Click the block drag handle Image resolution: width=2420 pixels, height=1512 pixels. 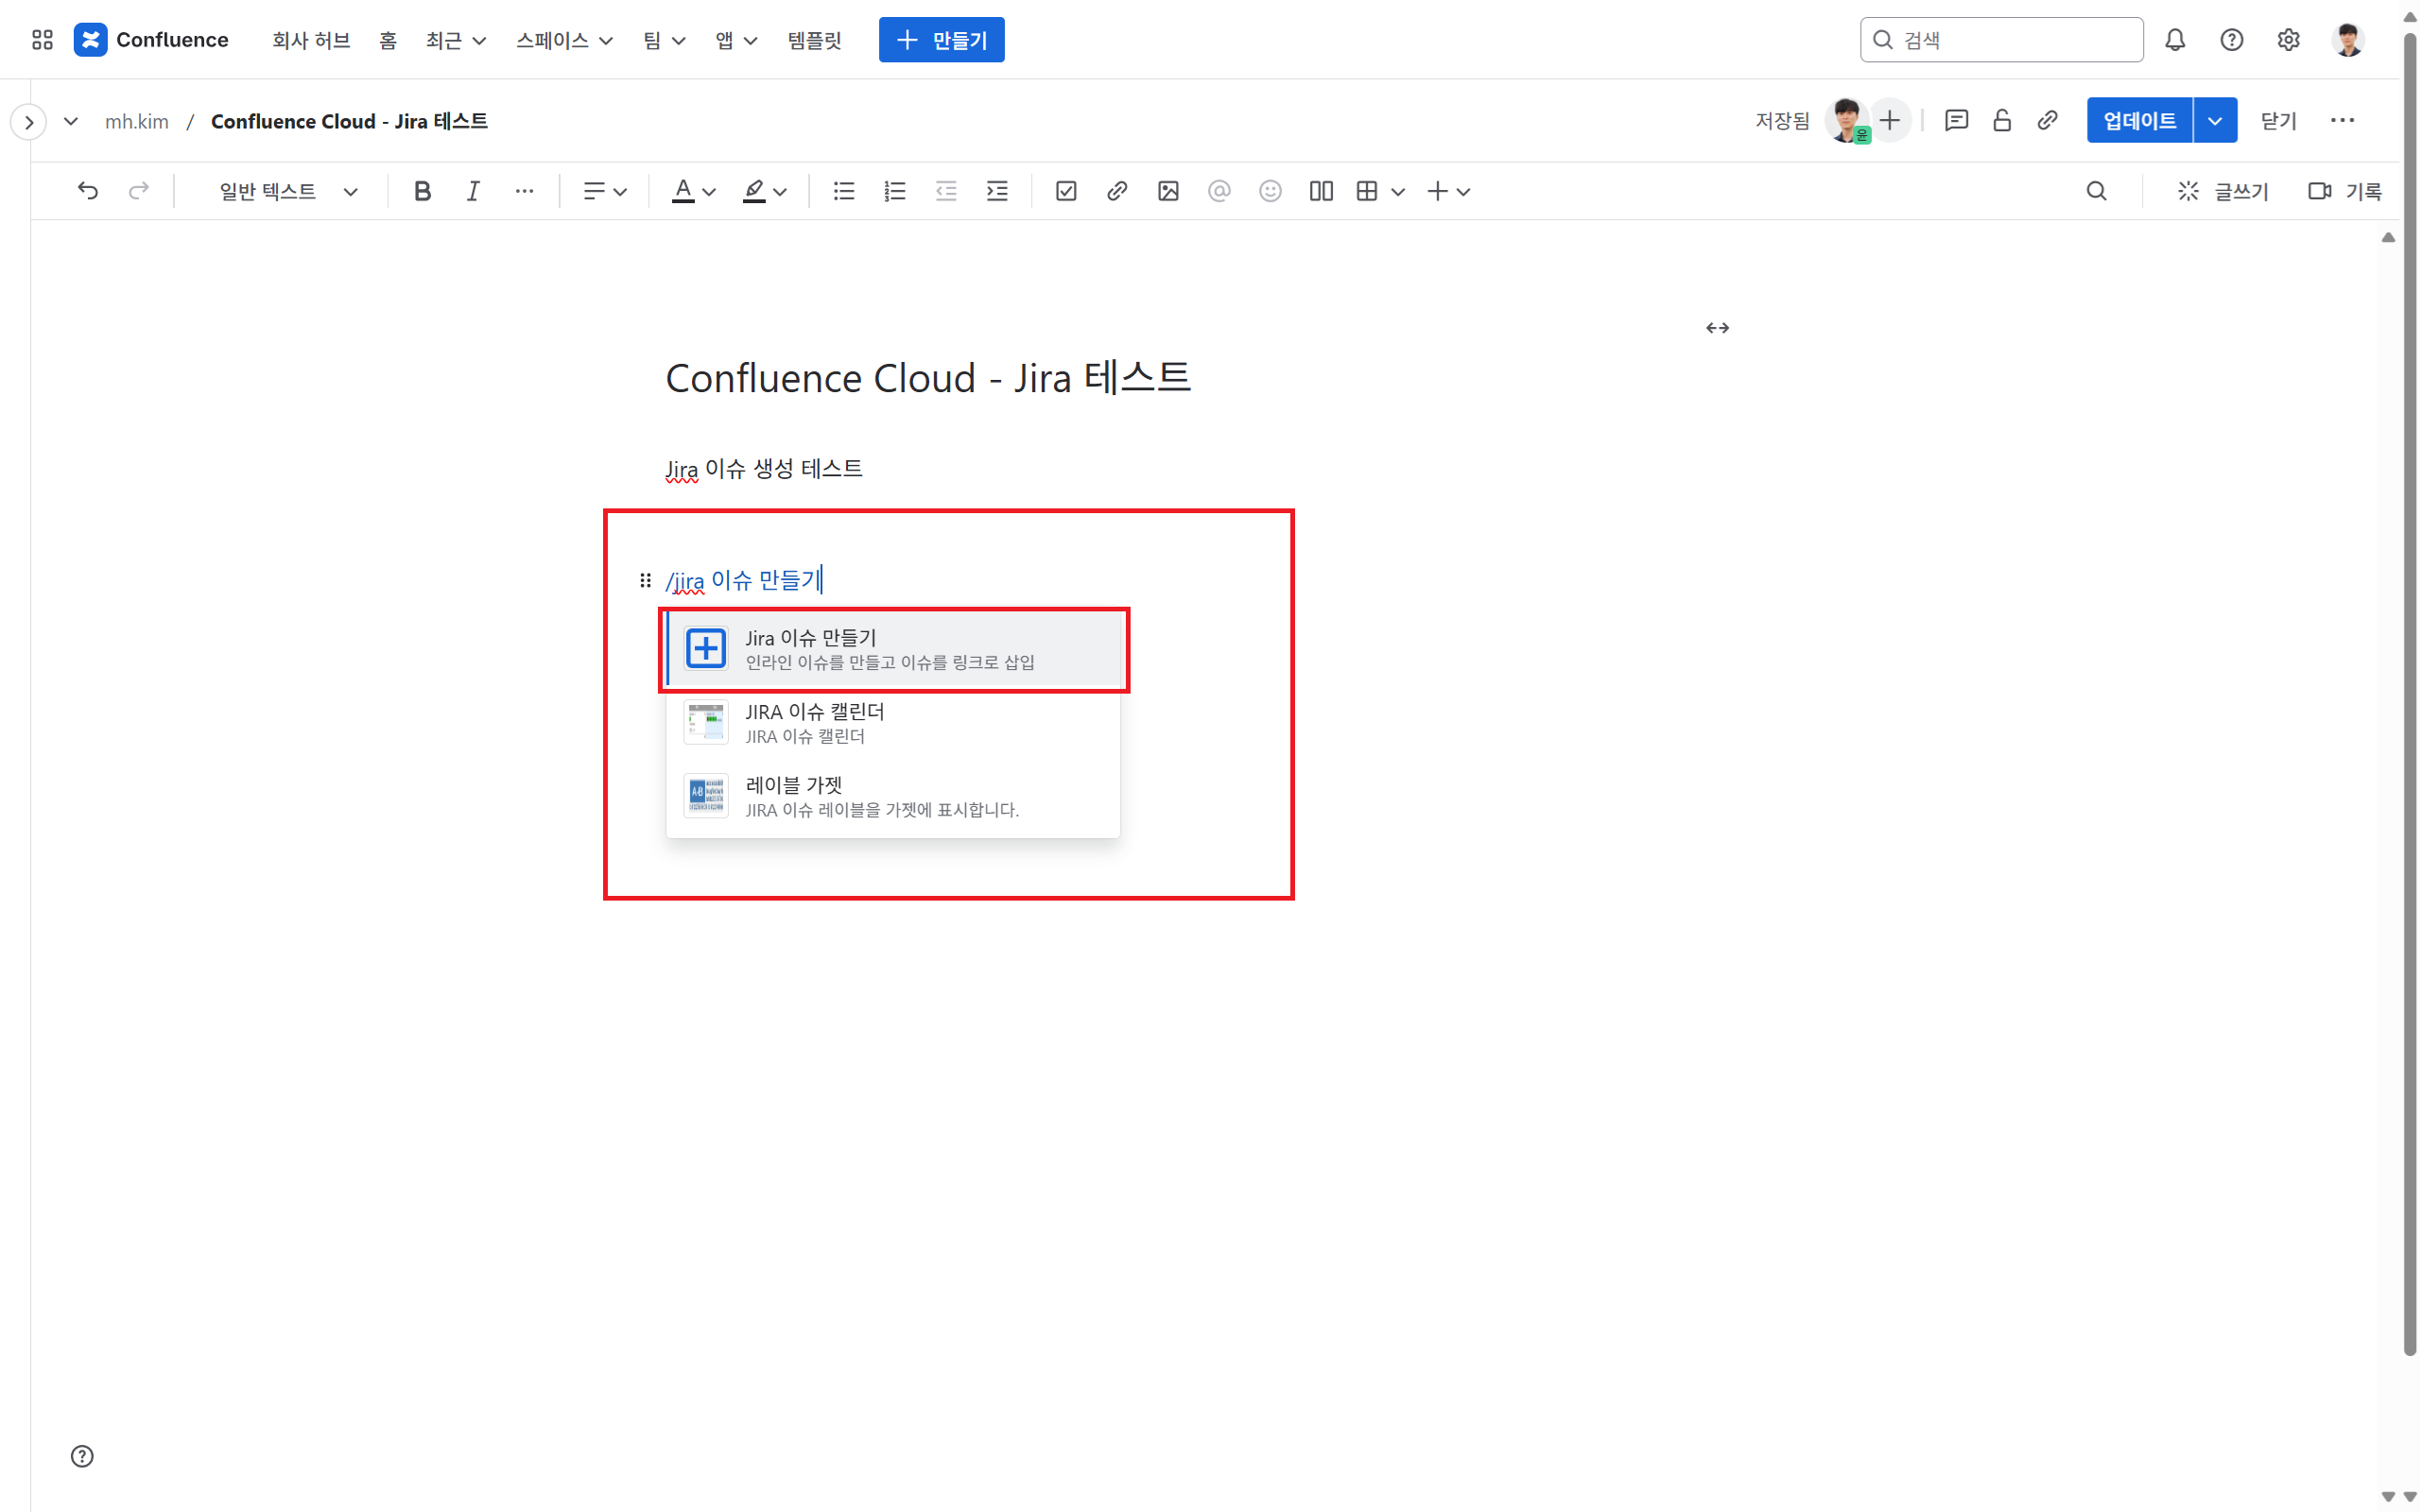(x=645, y=580)
